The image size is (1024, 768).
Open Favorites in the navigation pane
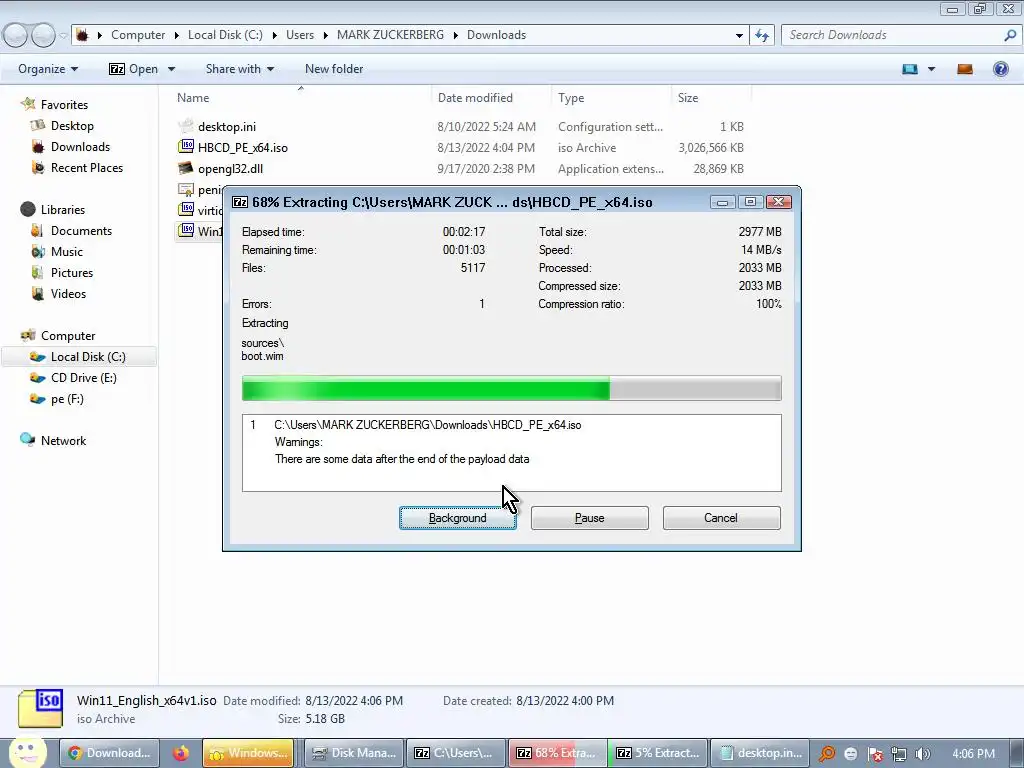point(64,104)
